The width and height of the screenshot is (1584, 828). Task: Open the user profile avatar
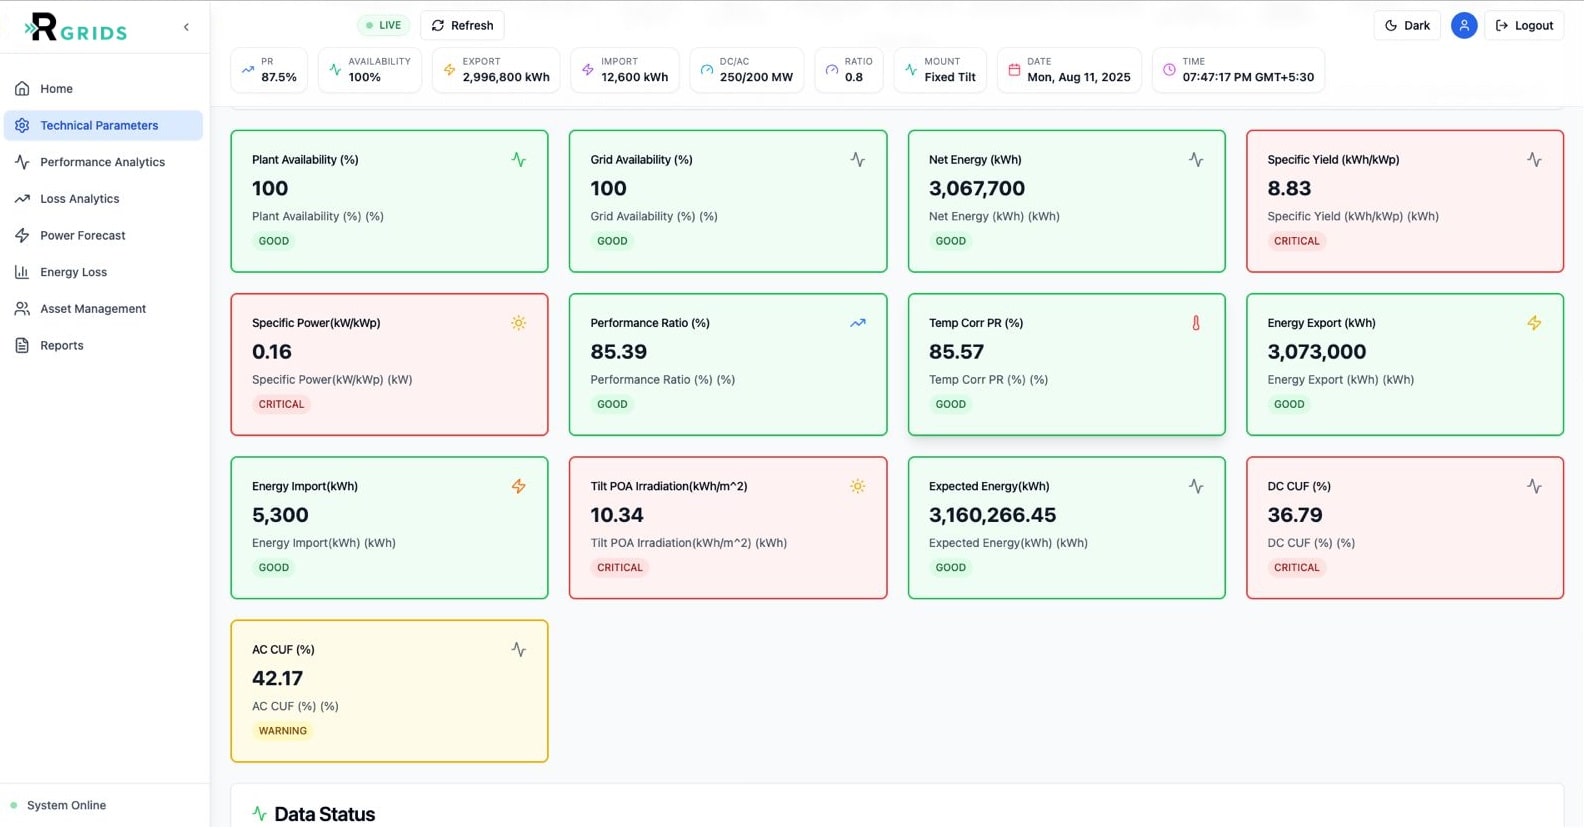click(1463, 26)
